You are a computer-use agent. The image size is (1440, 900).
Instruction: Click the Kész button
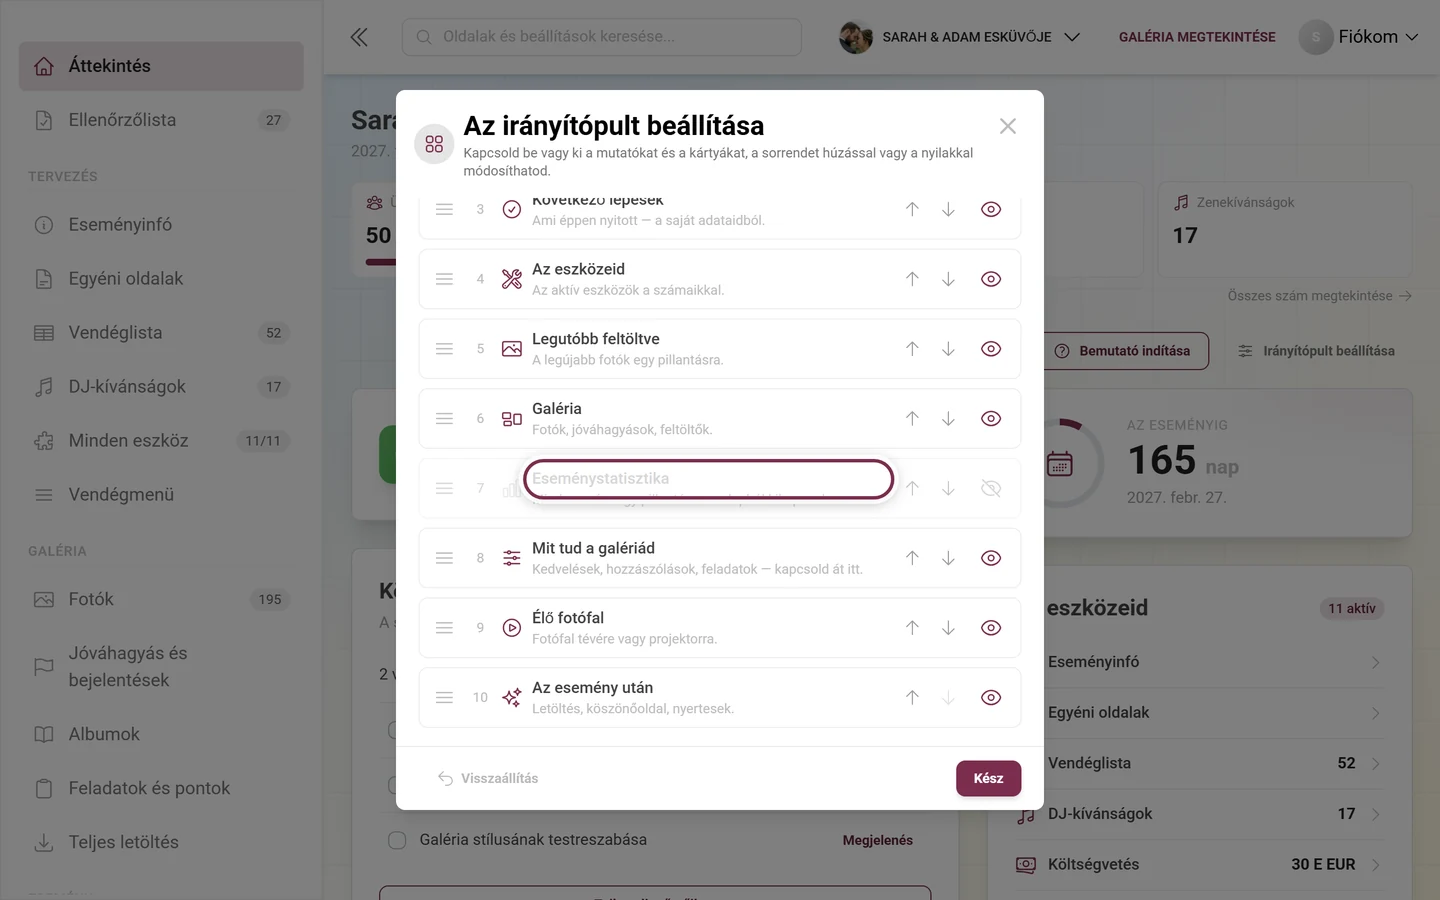coord(988,778)
